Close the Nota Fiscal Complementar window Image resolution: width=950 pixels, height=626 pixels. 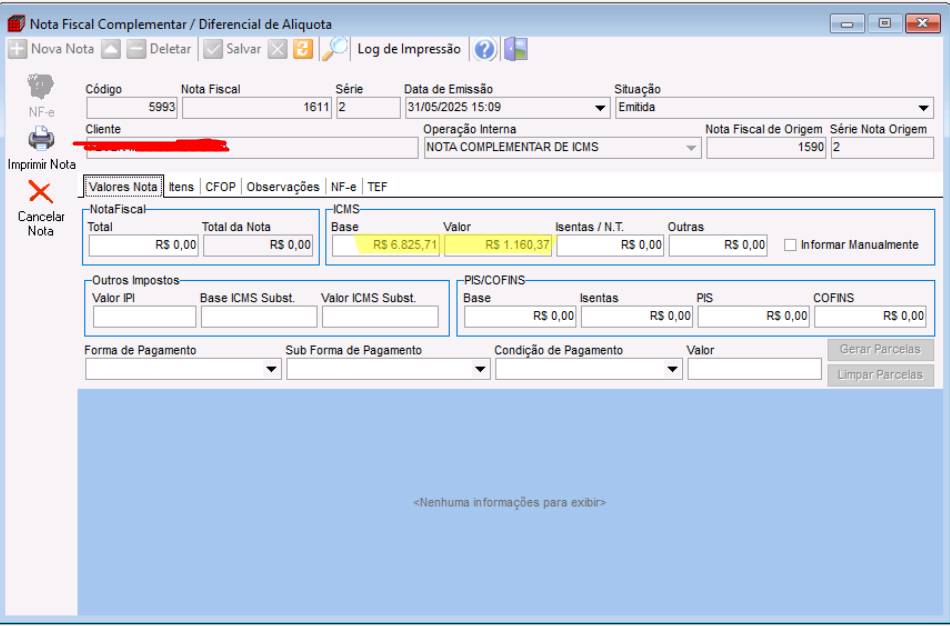pyautogui.click(x=922, y=24)
